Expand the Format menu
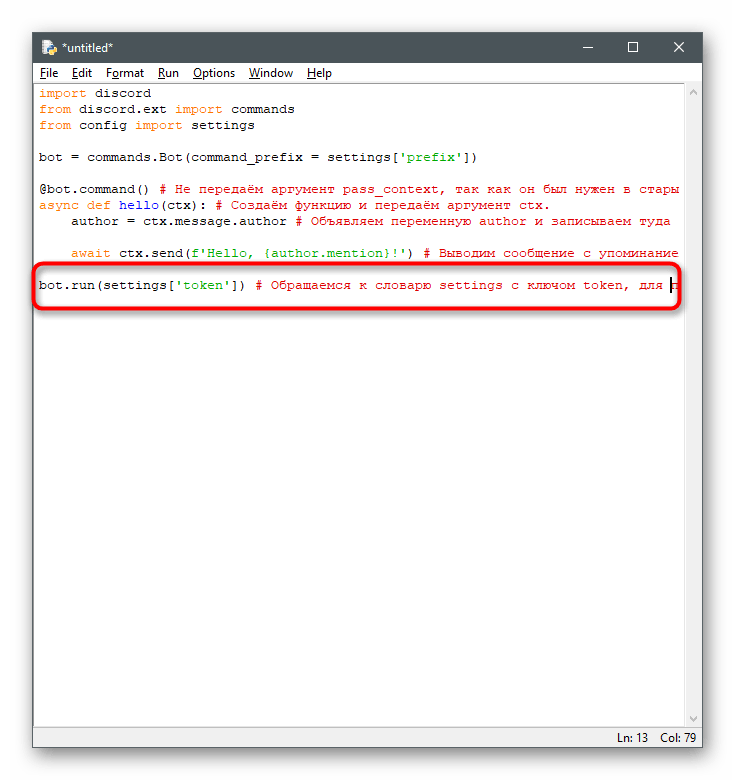The height and width of the screenshot is (780, 735). coord(125,73)
